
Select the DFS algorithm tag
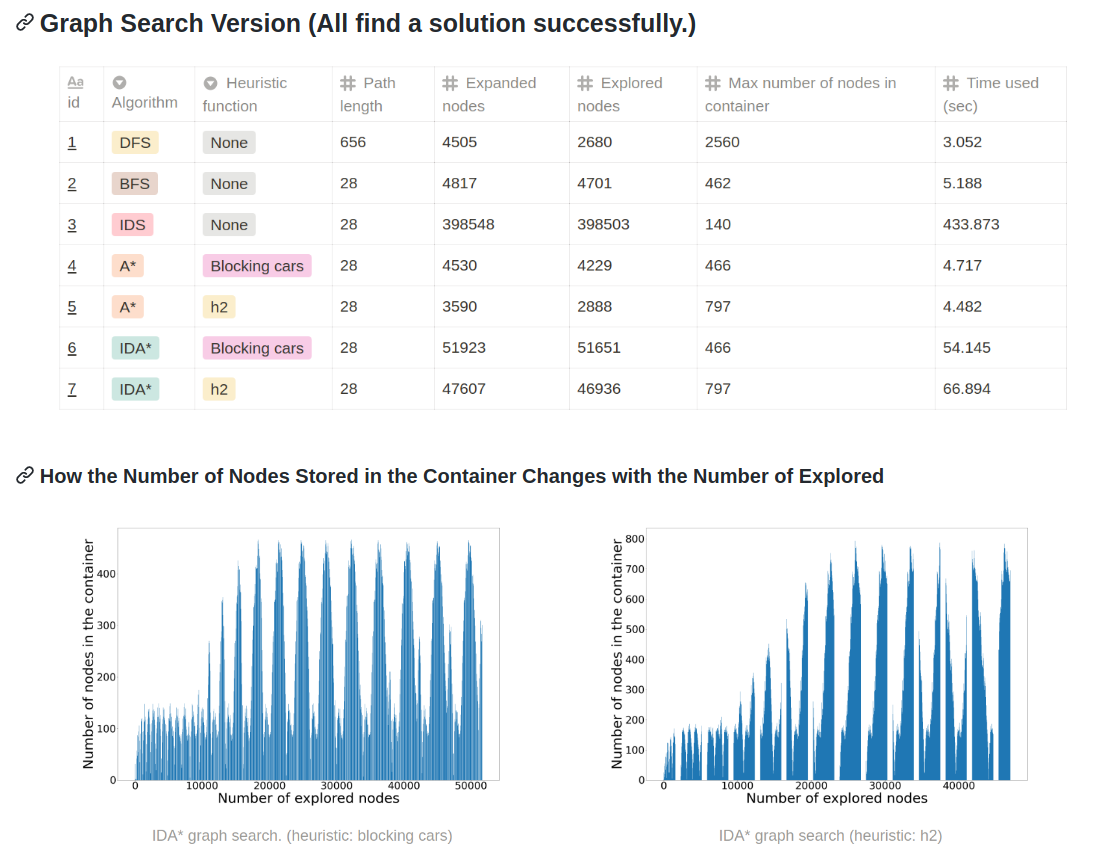point(135,143)
